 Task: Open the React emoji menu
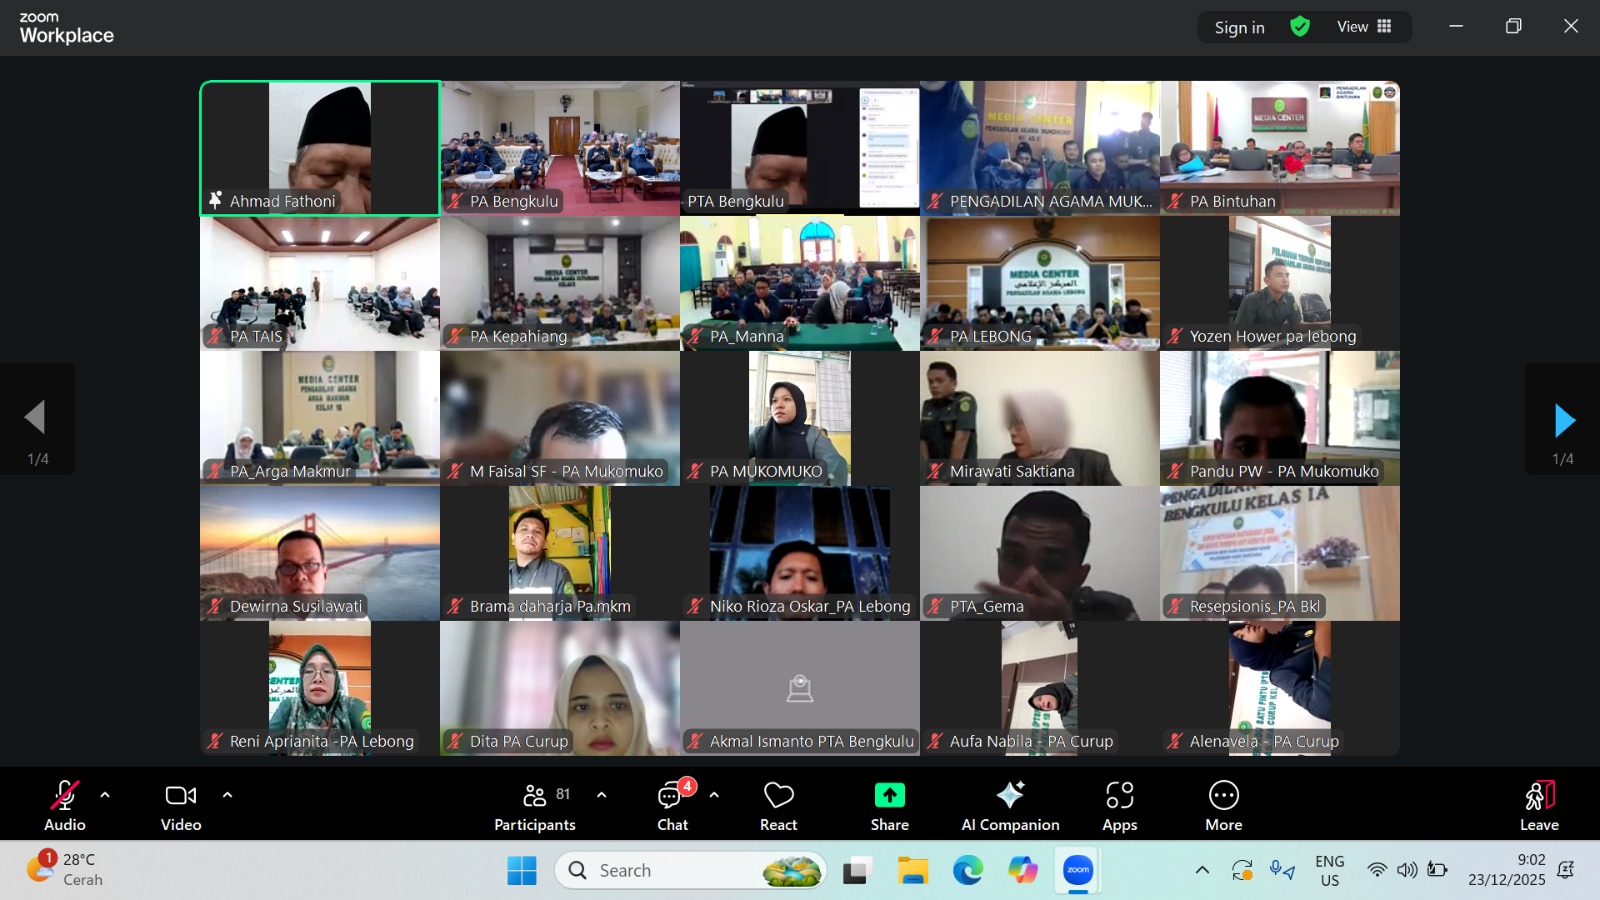click(778, 805)
